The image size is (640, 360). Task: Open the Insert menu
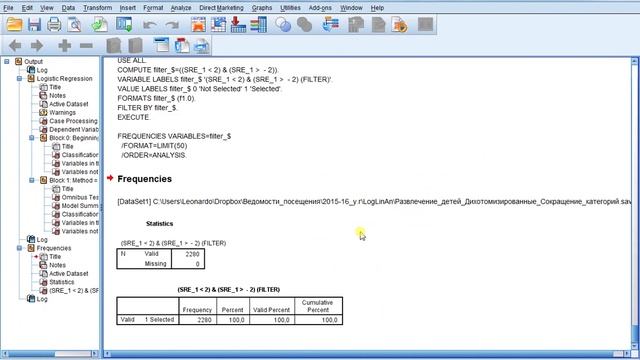128,8
